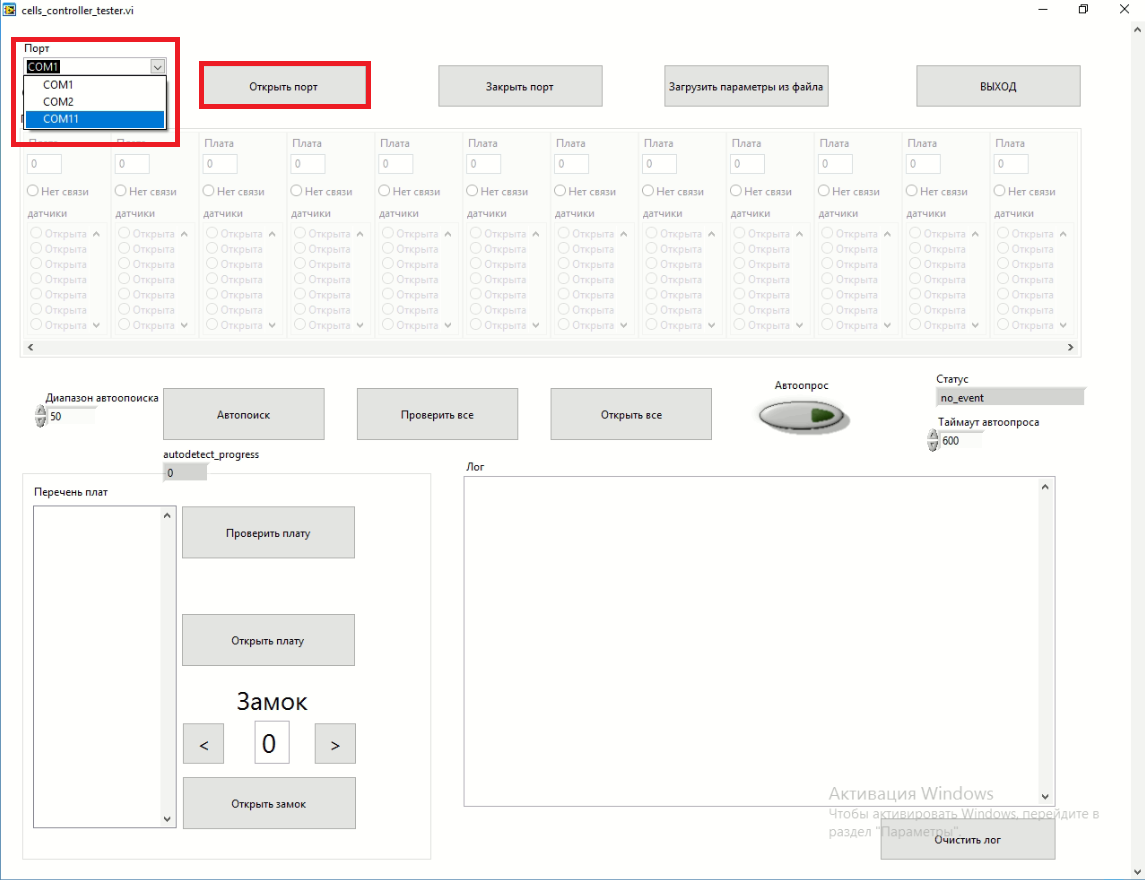Click the Диапазон автопоиска value field
The image size is (1145, 880).
click(70, 417)
